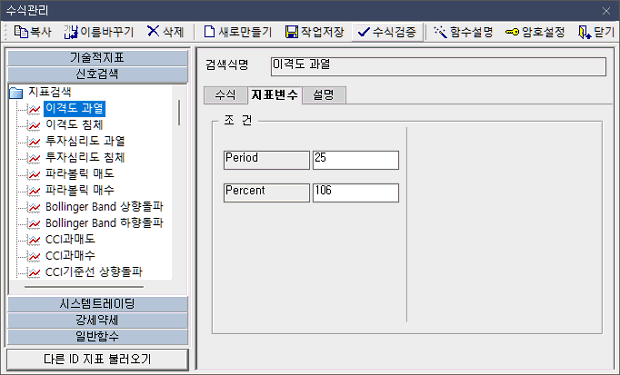Click chart icon beside 투자심리도 과열

(34, 141)
